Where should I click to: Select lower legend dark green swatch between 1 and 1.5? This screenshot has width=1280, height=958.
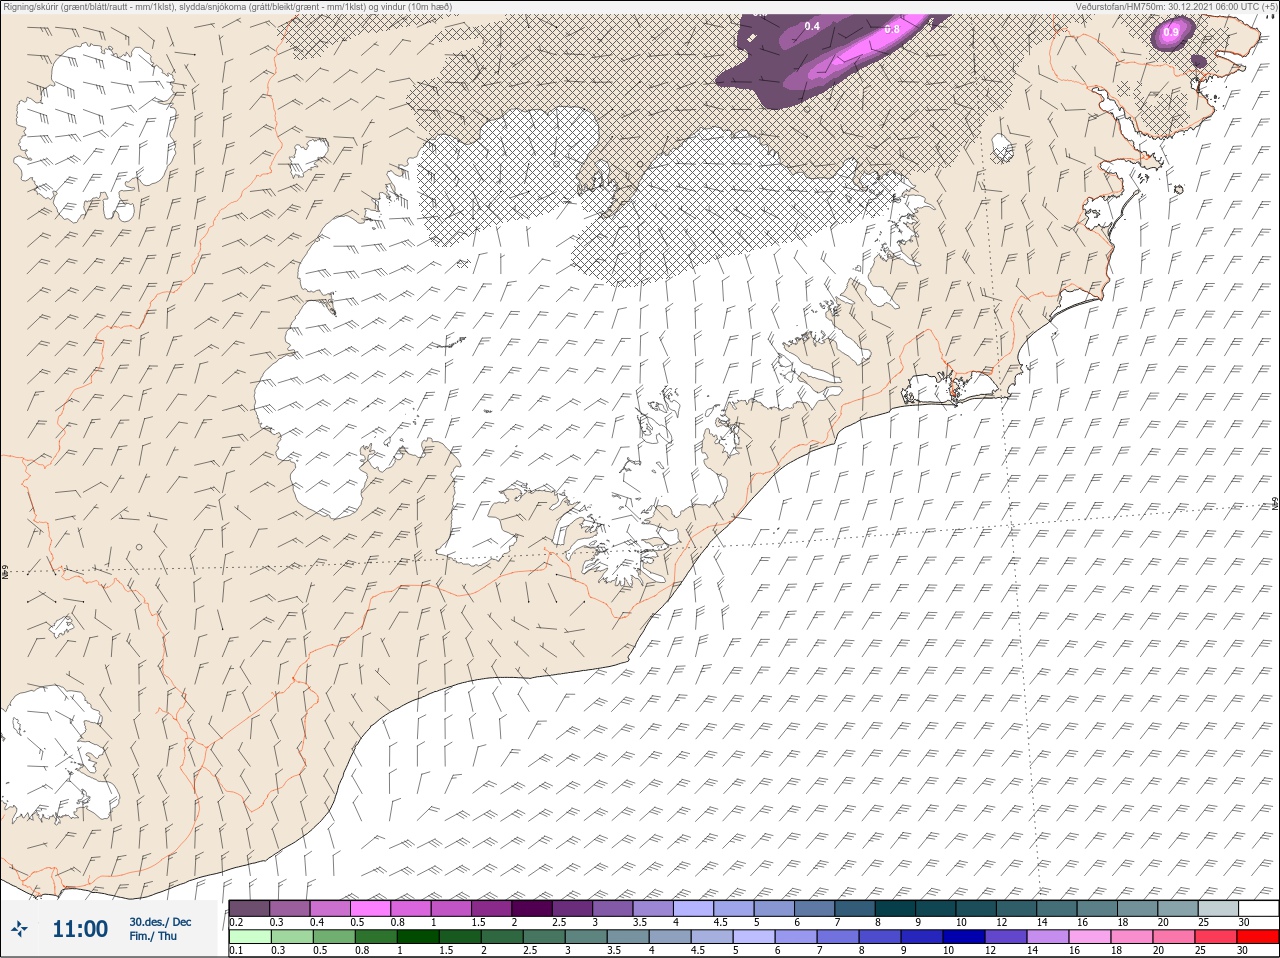(418, 937)
